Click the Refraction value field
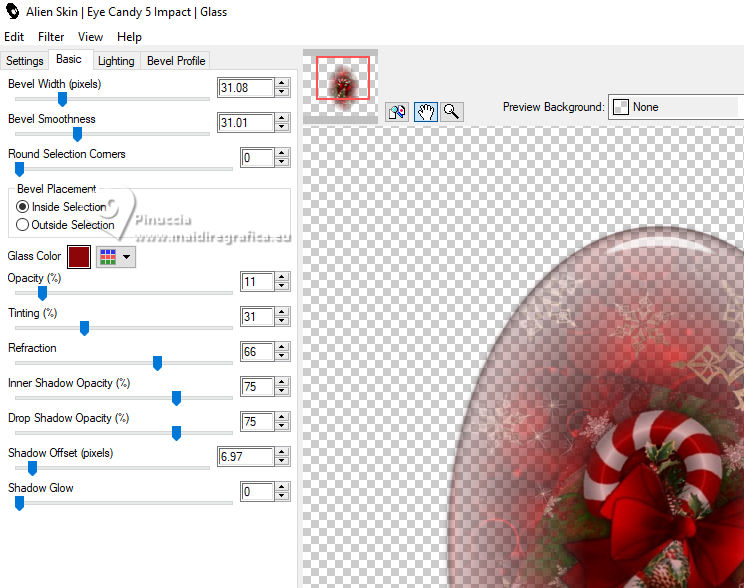The height and width of the screenshot is (588, 744). [x=257, y=352]
